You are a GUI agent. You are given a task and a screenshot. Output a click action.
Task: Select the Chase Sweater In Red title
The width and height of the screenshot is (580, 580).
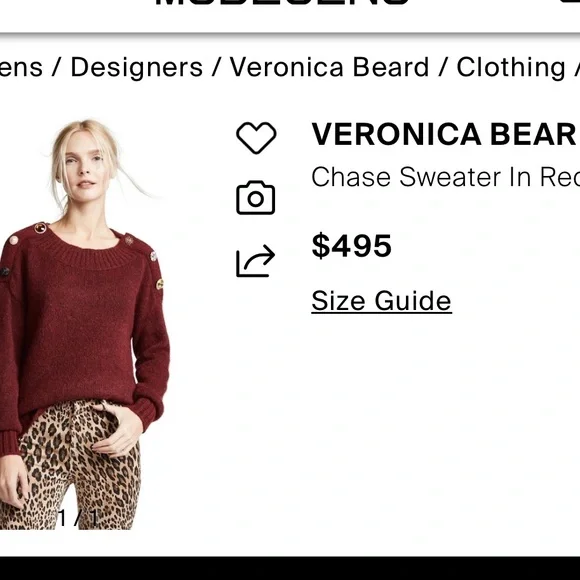445,177
